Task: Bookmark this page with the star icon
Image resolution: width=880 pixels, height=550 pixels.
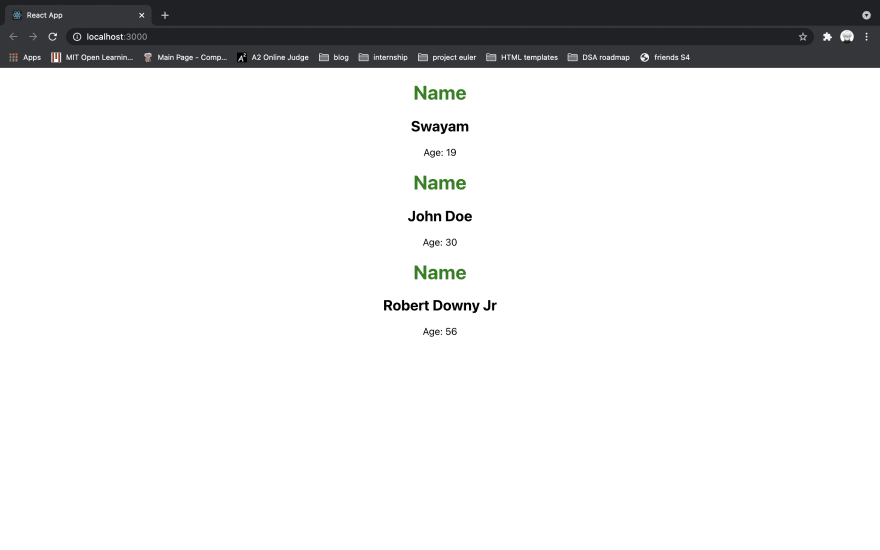Action: coord(803,36)
